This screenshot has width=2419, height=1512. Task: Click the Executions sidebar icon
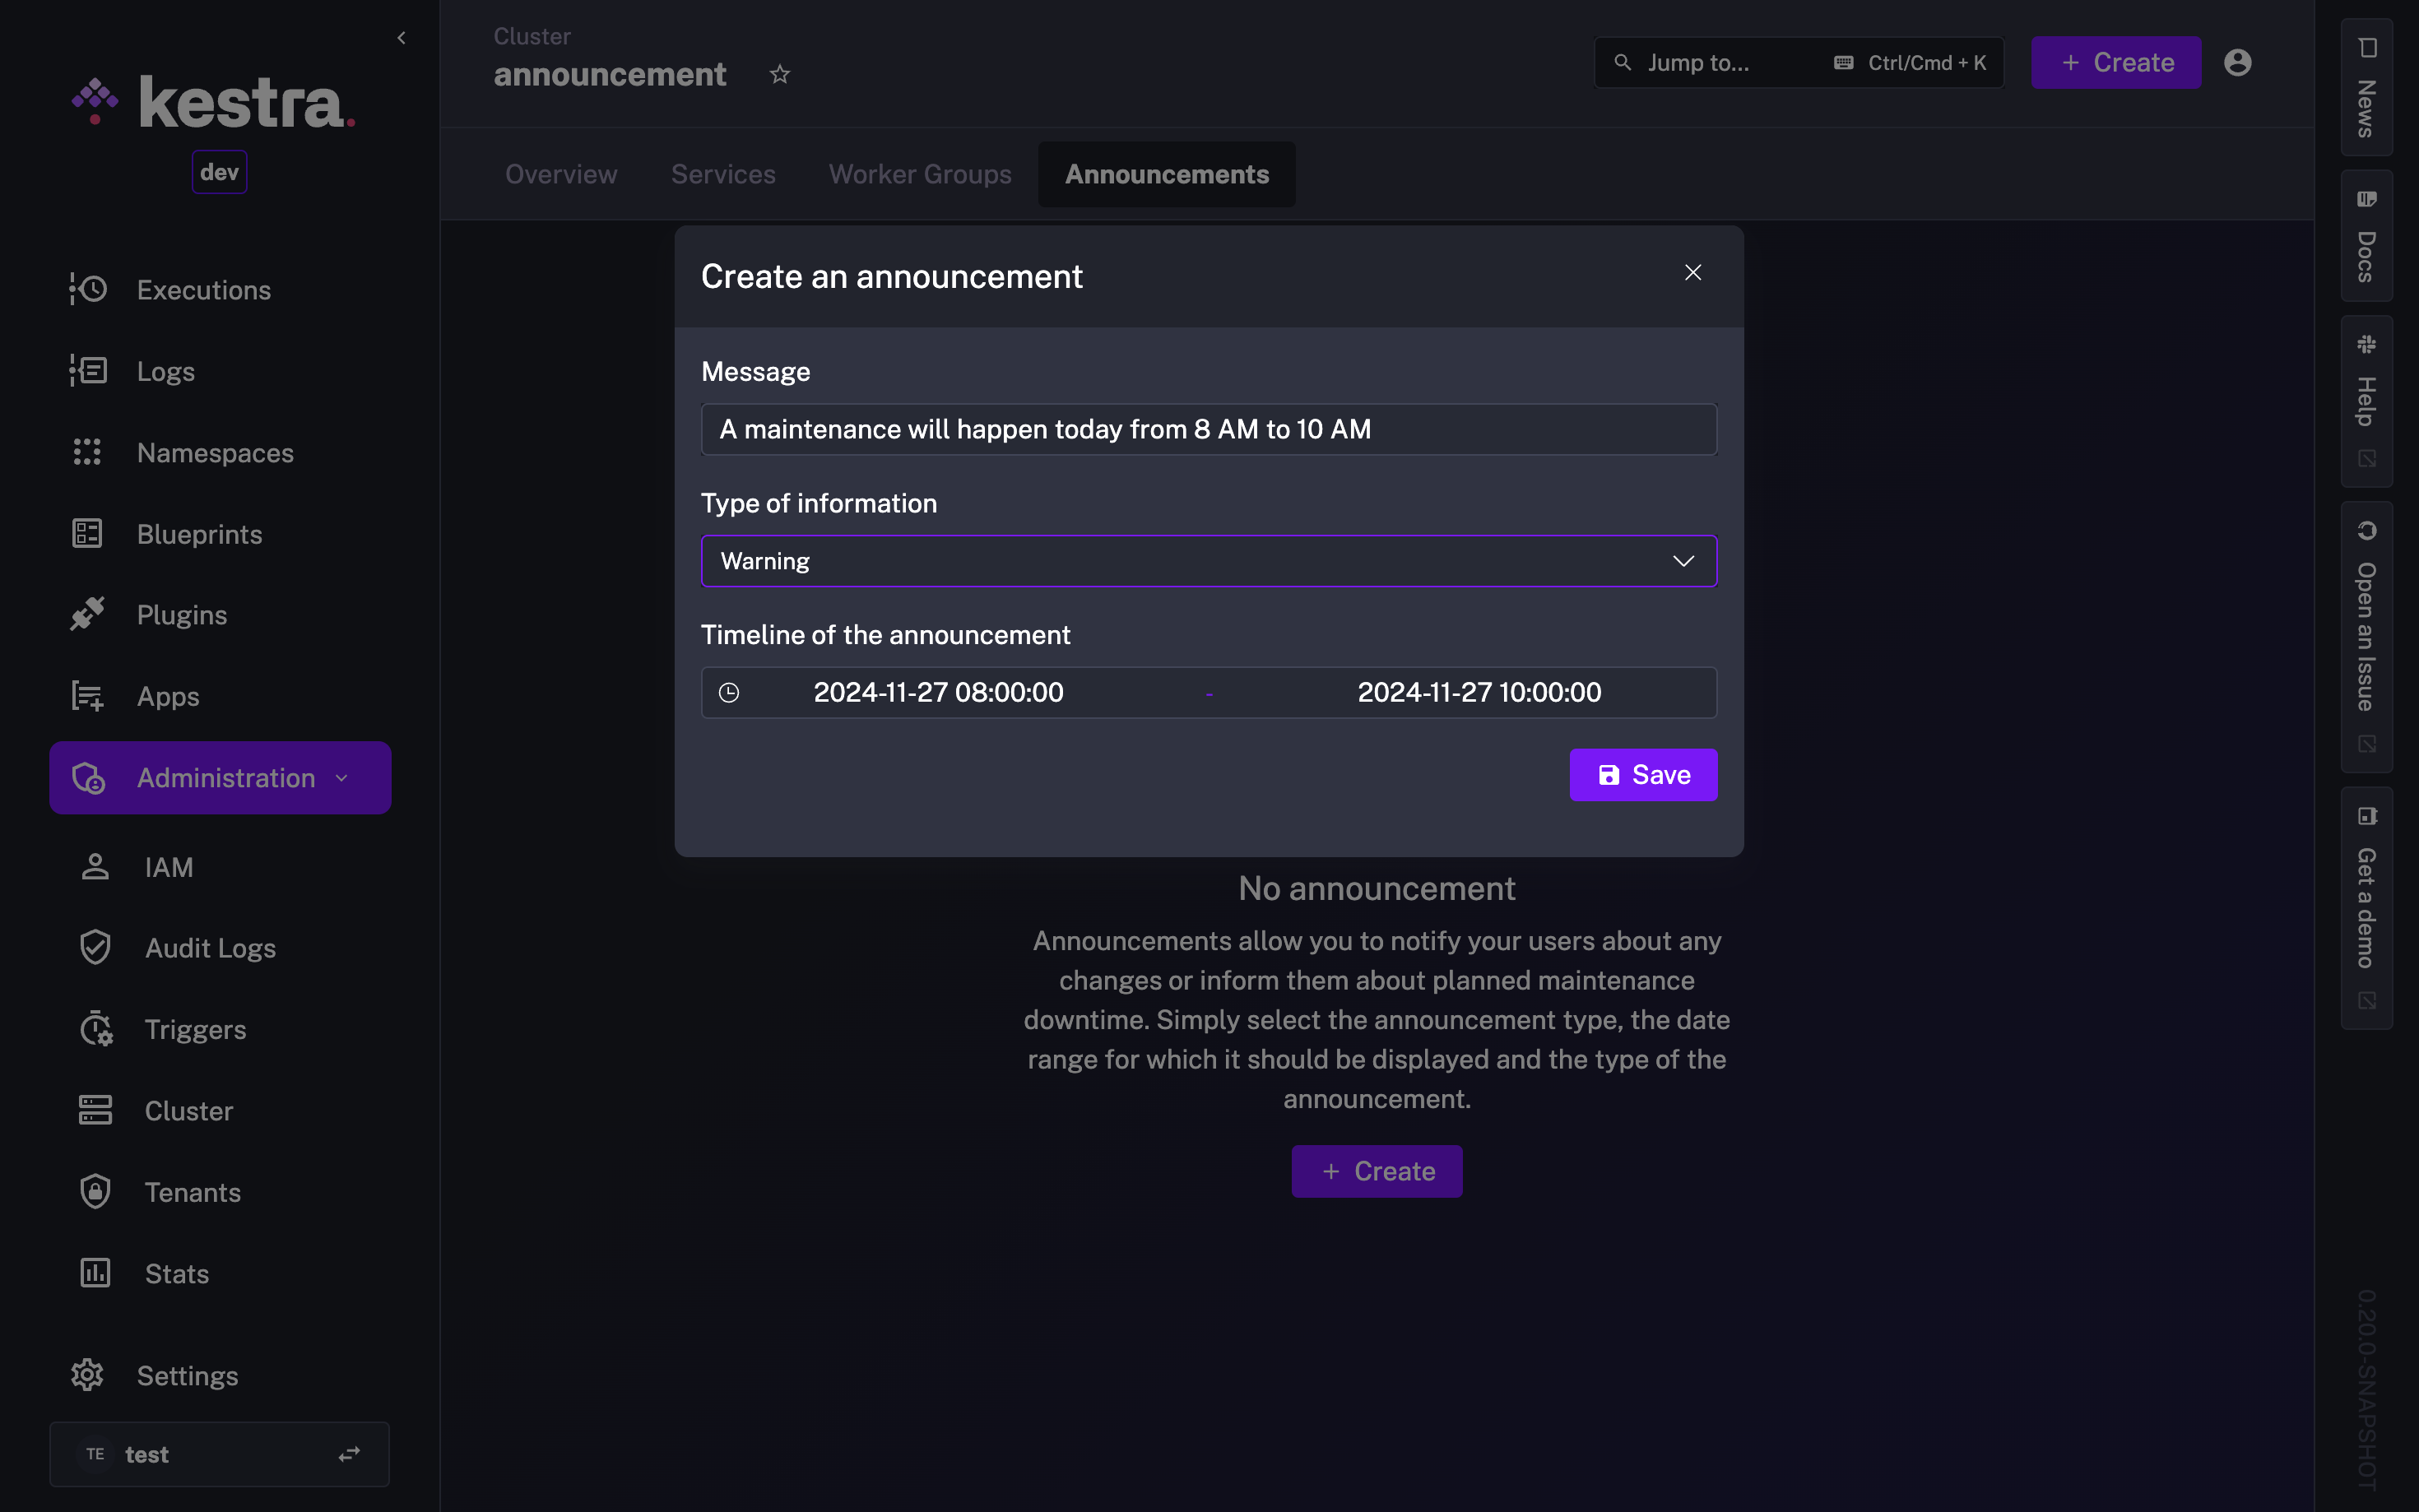coord(88,290)
